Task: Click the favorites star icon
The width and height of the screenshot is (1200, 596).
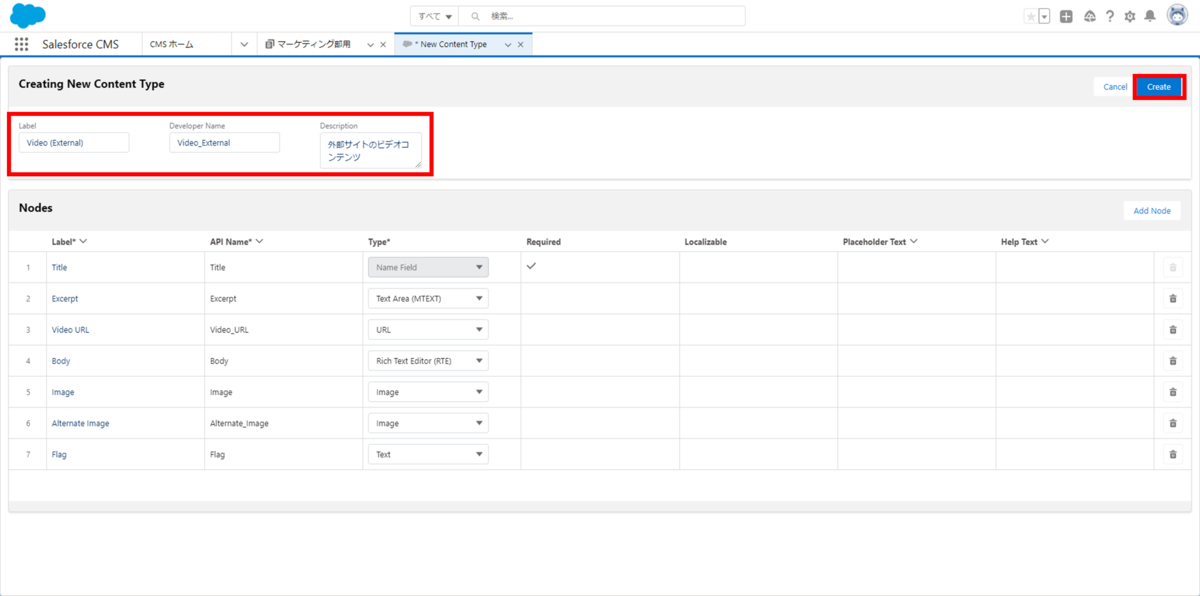Action: 1031,16
